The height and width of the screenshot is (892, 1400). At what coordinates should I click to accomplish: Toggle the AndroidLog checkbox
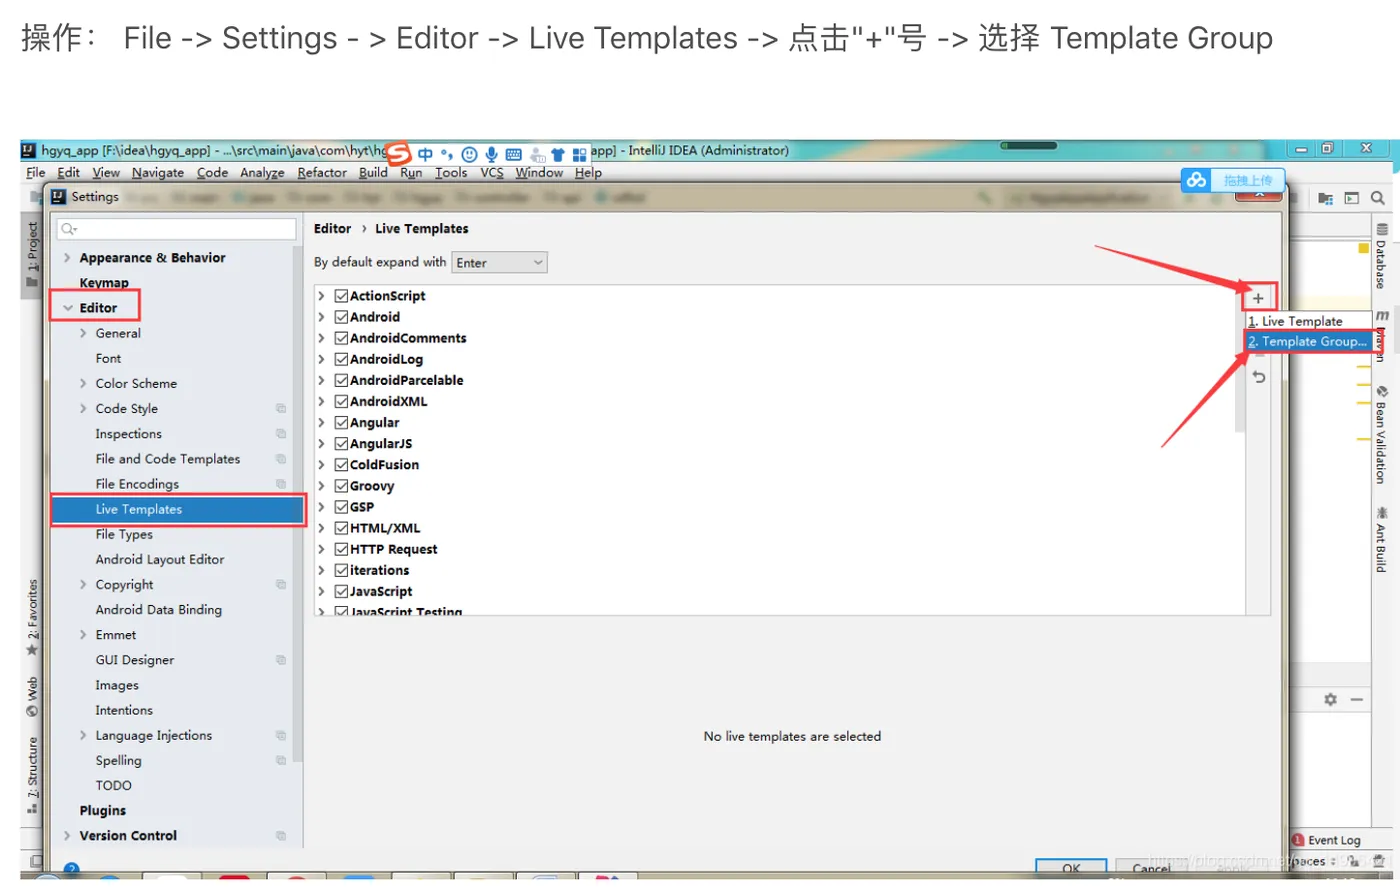[341, 359]
